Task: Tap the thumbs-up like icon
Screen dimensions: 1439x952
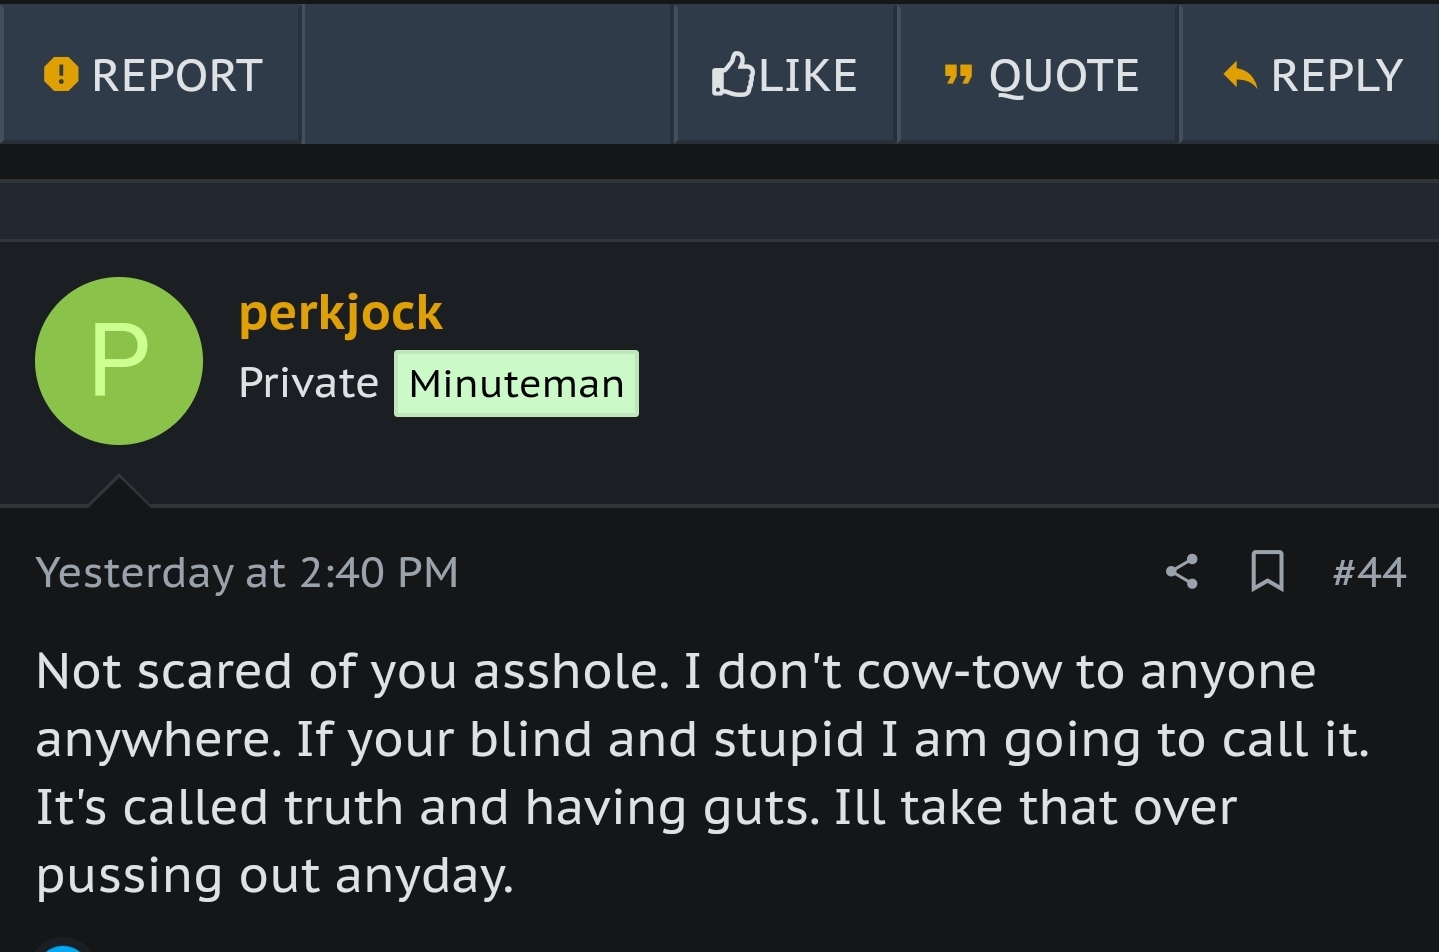Action: point(732,74)
